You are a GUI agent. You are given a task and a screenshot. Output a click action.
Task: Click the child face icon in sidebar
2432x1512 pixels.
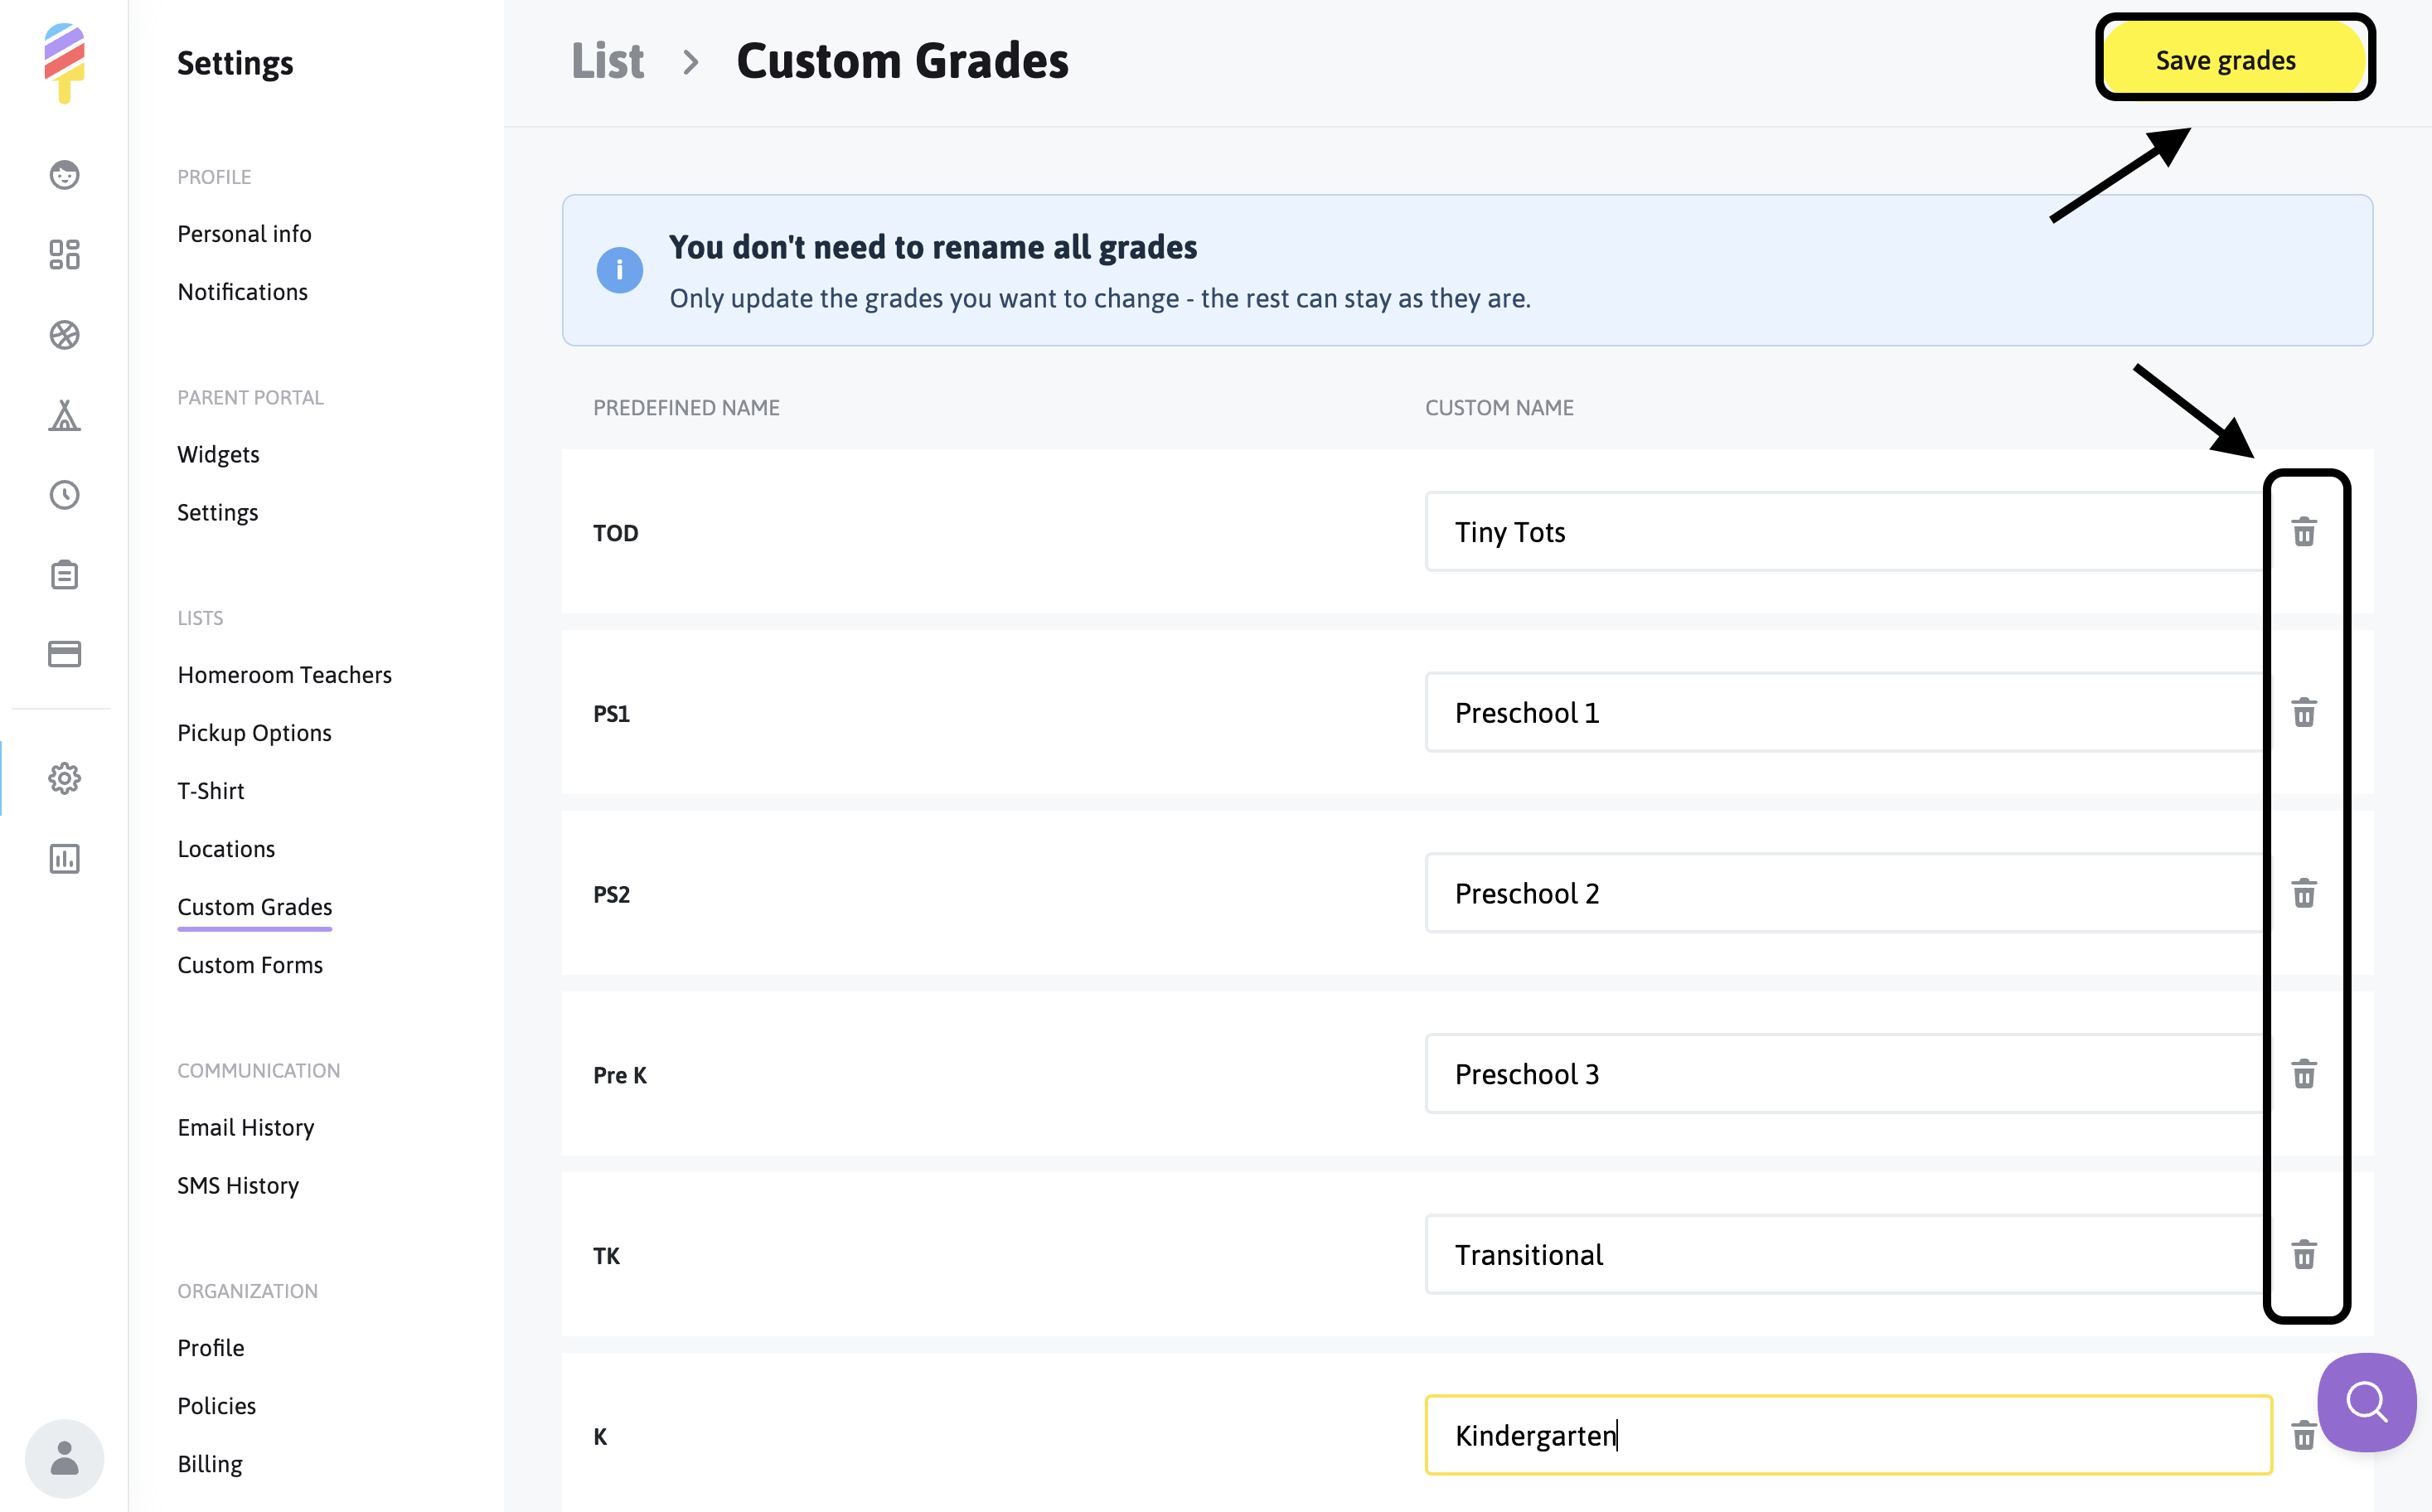[64, 175]
